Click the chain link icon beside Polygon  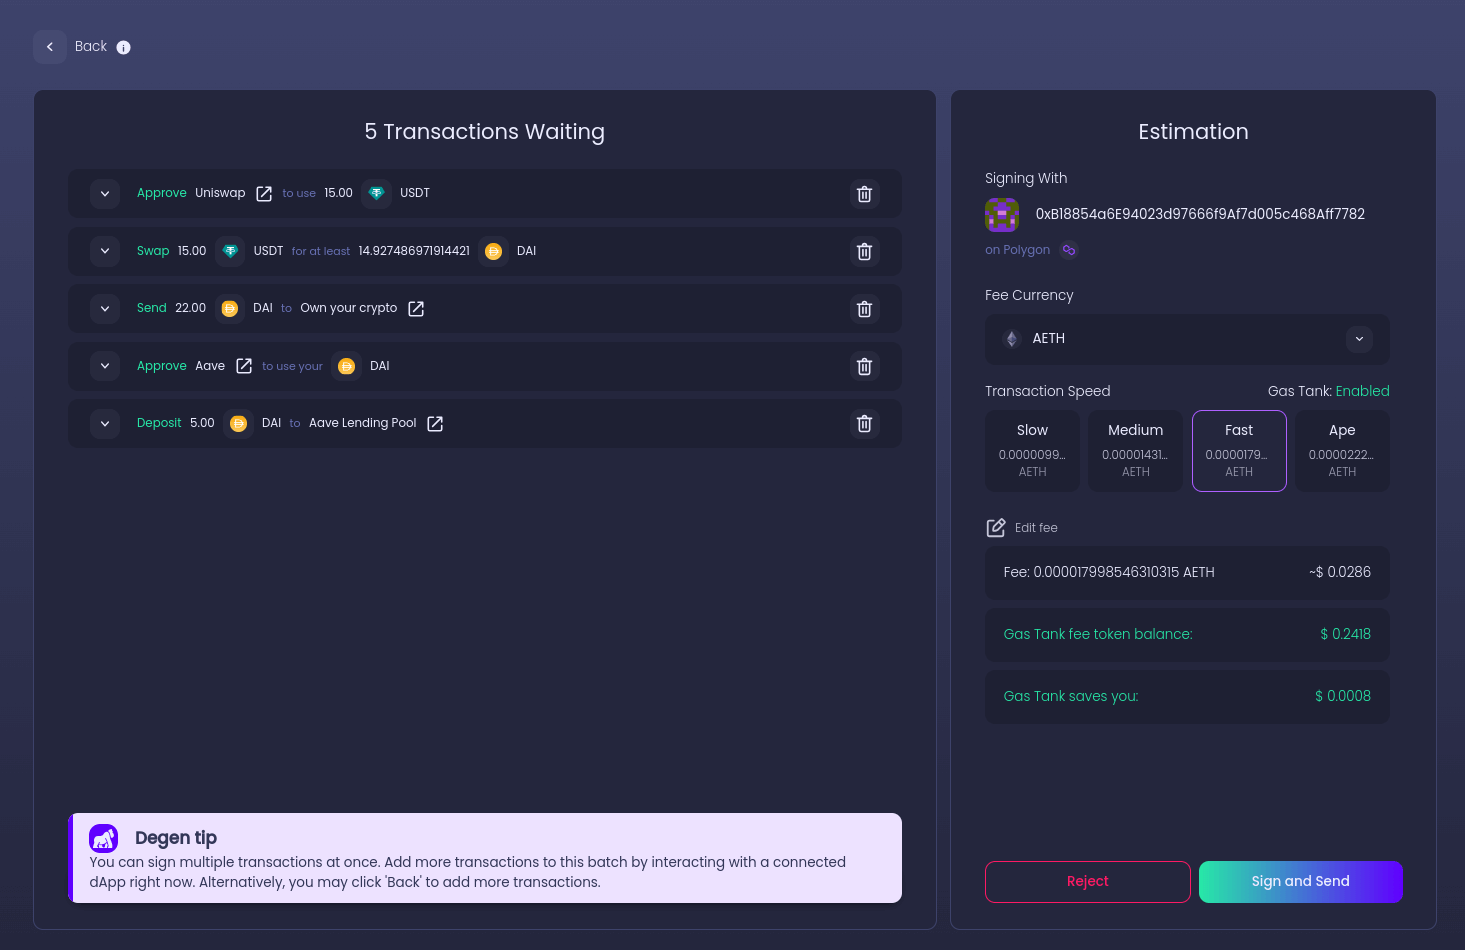coord(1068,250)
